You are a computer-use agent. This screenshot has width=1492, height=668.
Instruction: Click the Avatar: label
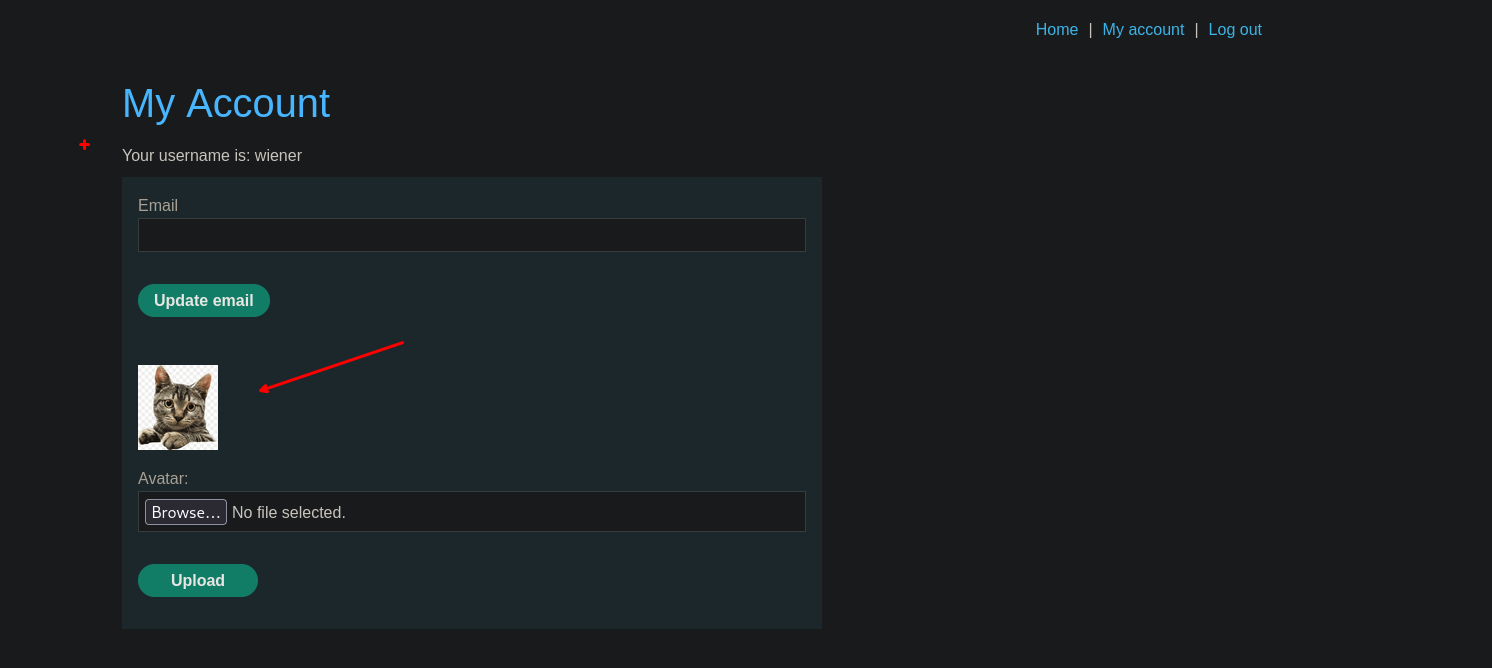pyautogui.click(x=163, y=479)
